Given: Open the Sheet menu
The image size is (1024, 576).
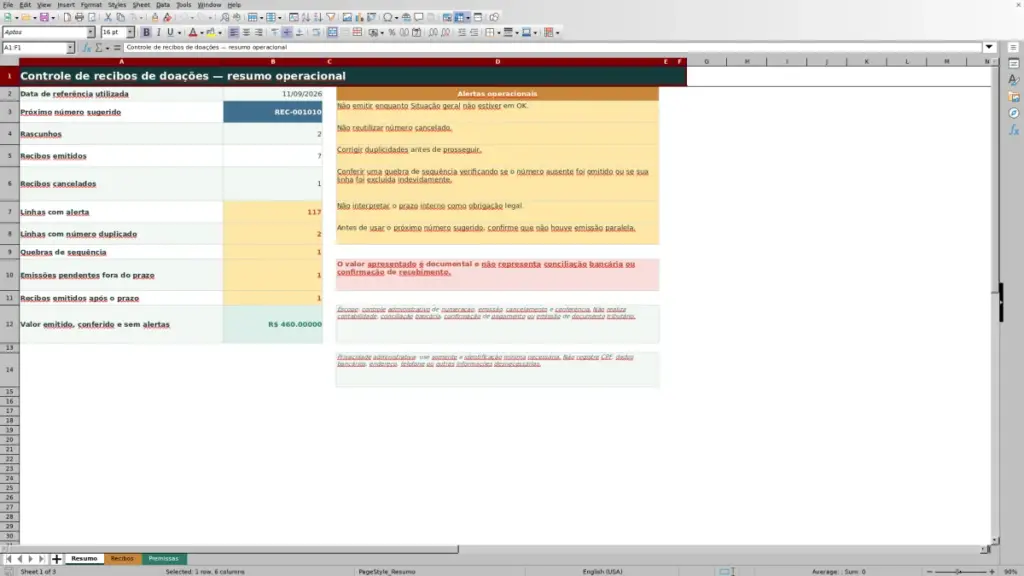Looking at the screenshot, I should coord(141,5).
